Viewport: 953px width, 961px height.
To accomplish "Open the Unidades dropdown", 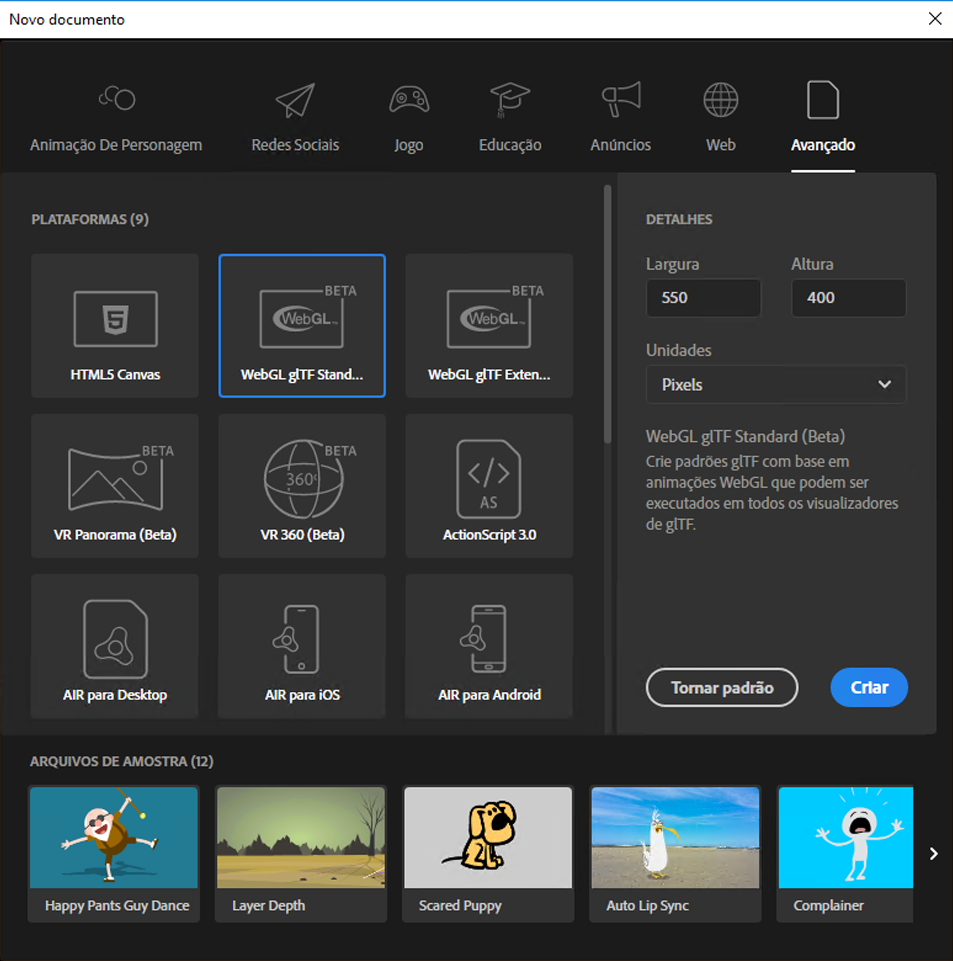I will pos(776,385).
